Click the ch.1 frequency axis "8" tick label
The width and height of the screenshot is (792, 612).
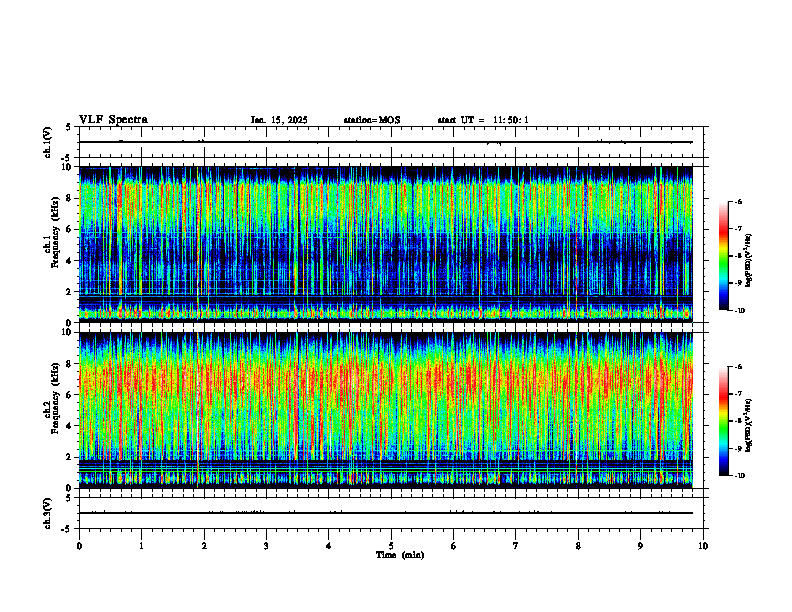pos(69,198)
